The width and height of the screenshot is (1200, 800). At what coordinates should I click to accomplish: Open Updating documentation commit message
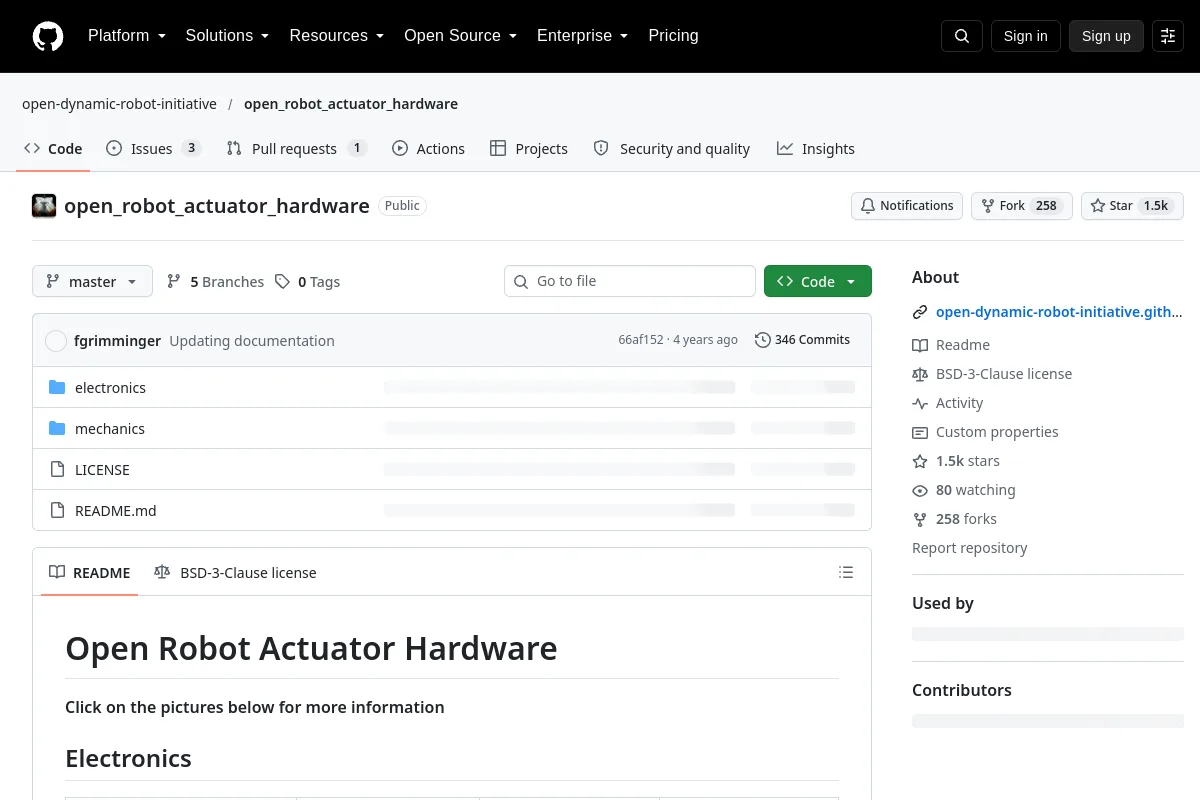[252, 341]
